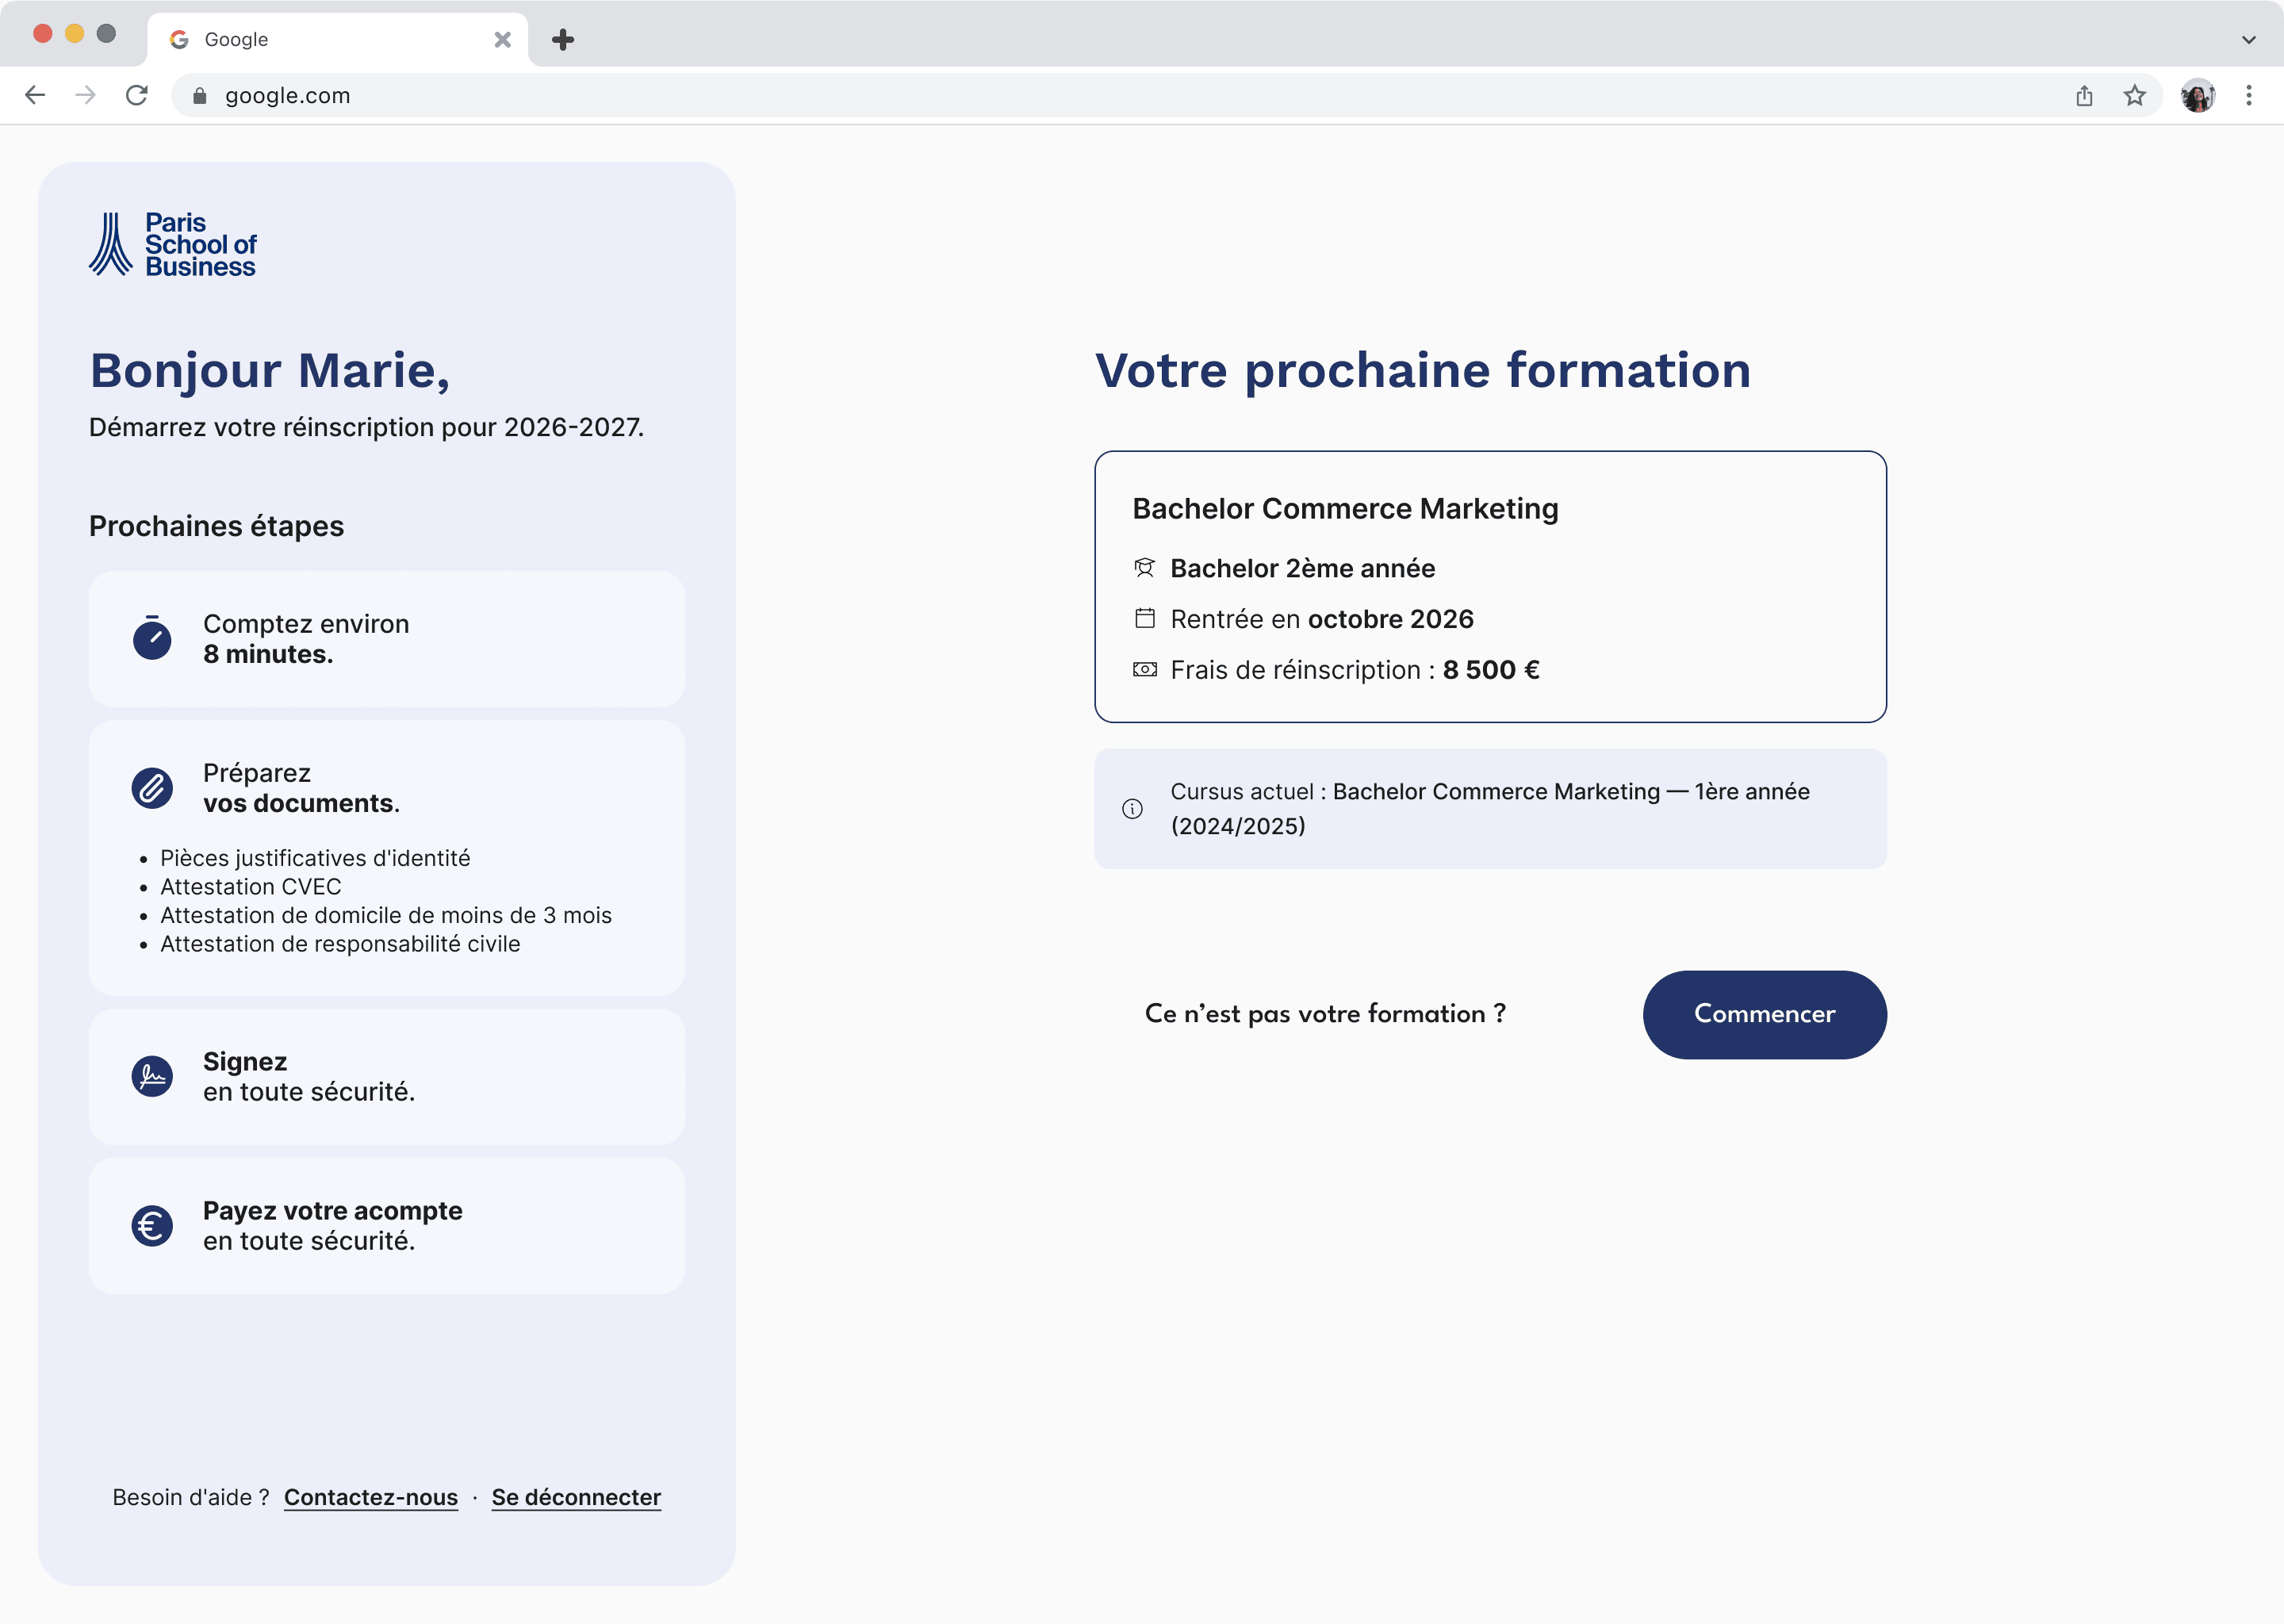Click the Paris School of Business logo
The image size is (2284, 1624).
[172, 244]
